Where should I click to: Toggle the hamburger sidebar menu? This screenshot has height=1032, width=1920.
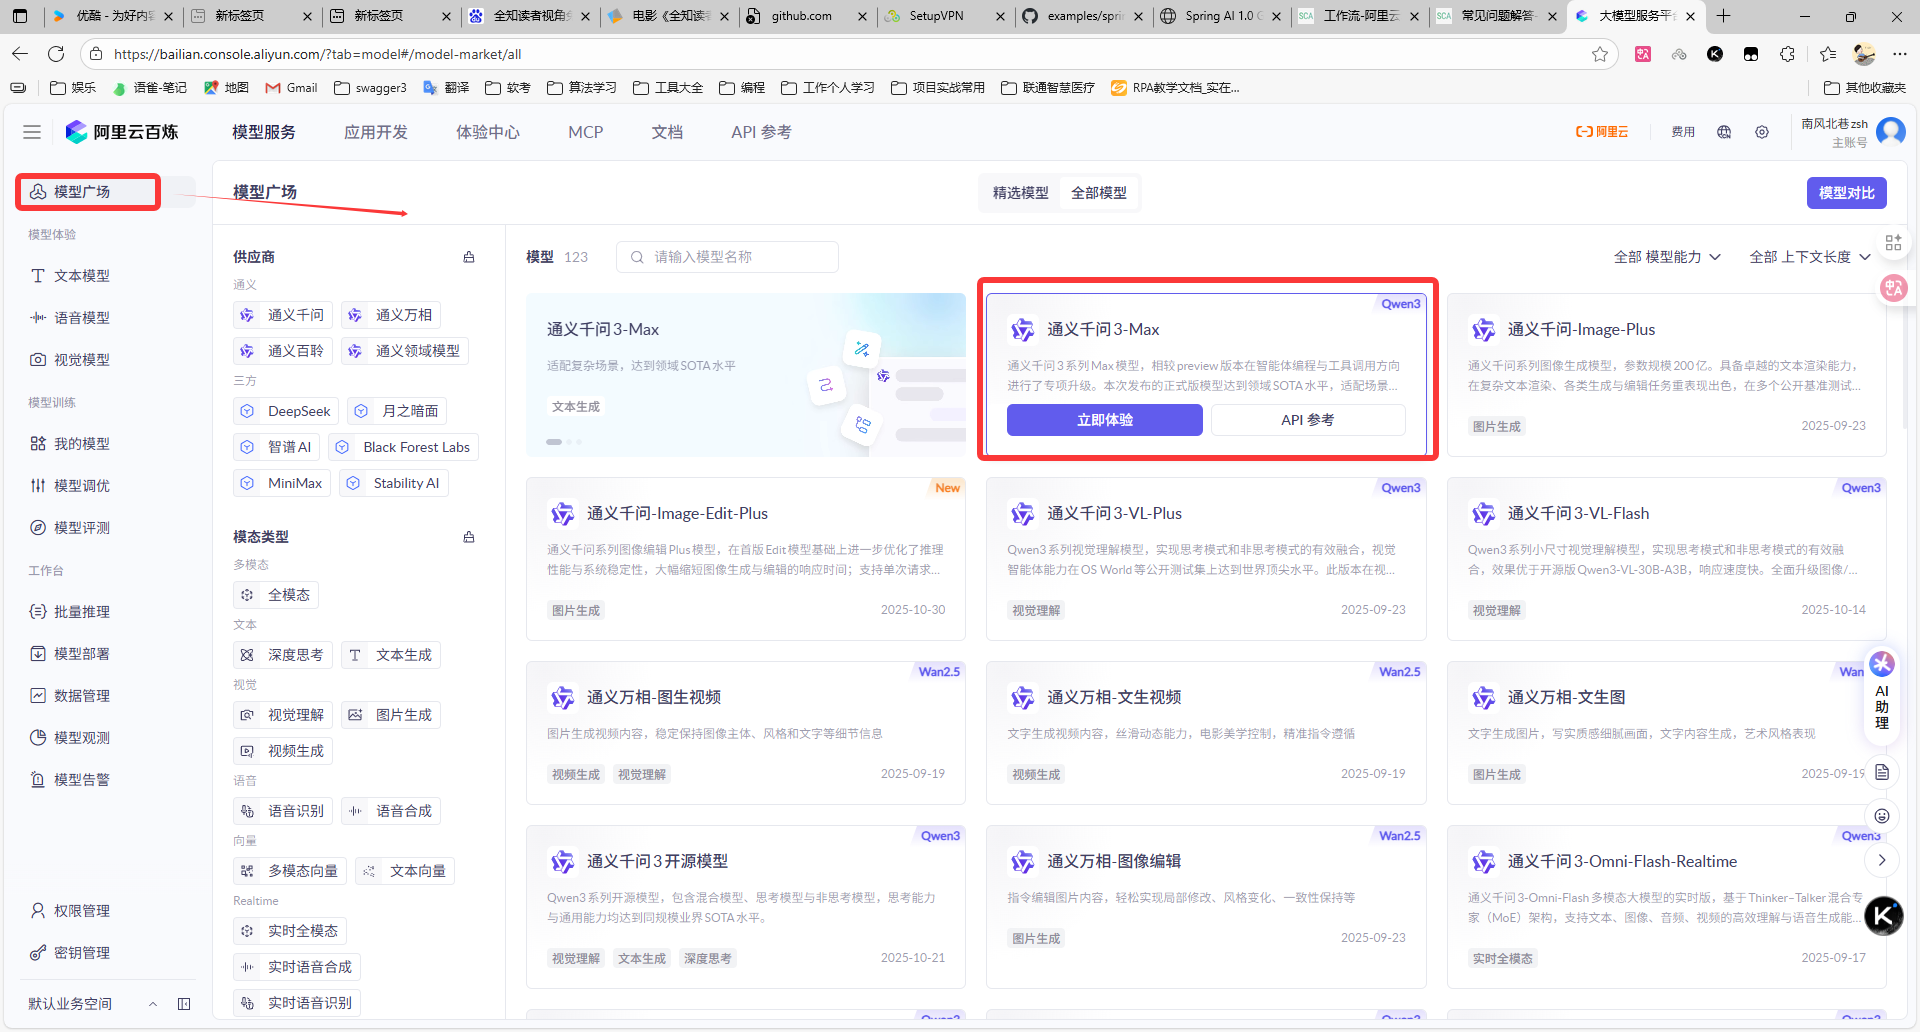[x=32, y=132]
